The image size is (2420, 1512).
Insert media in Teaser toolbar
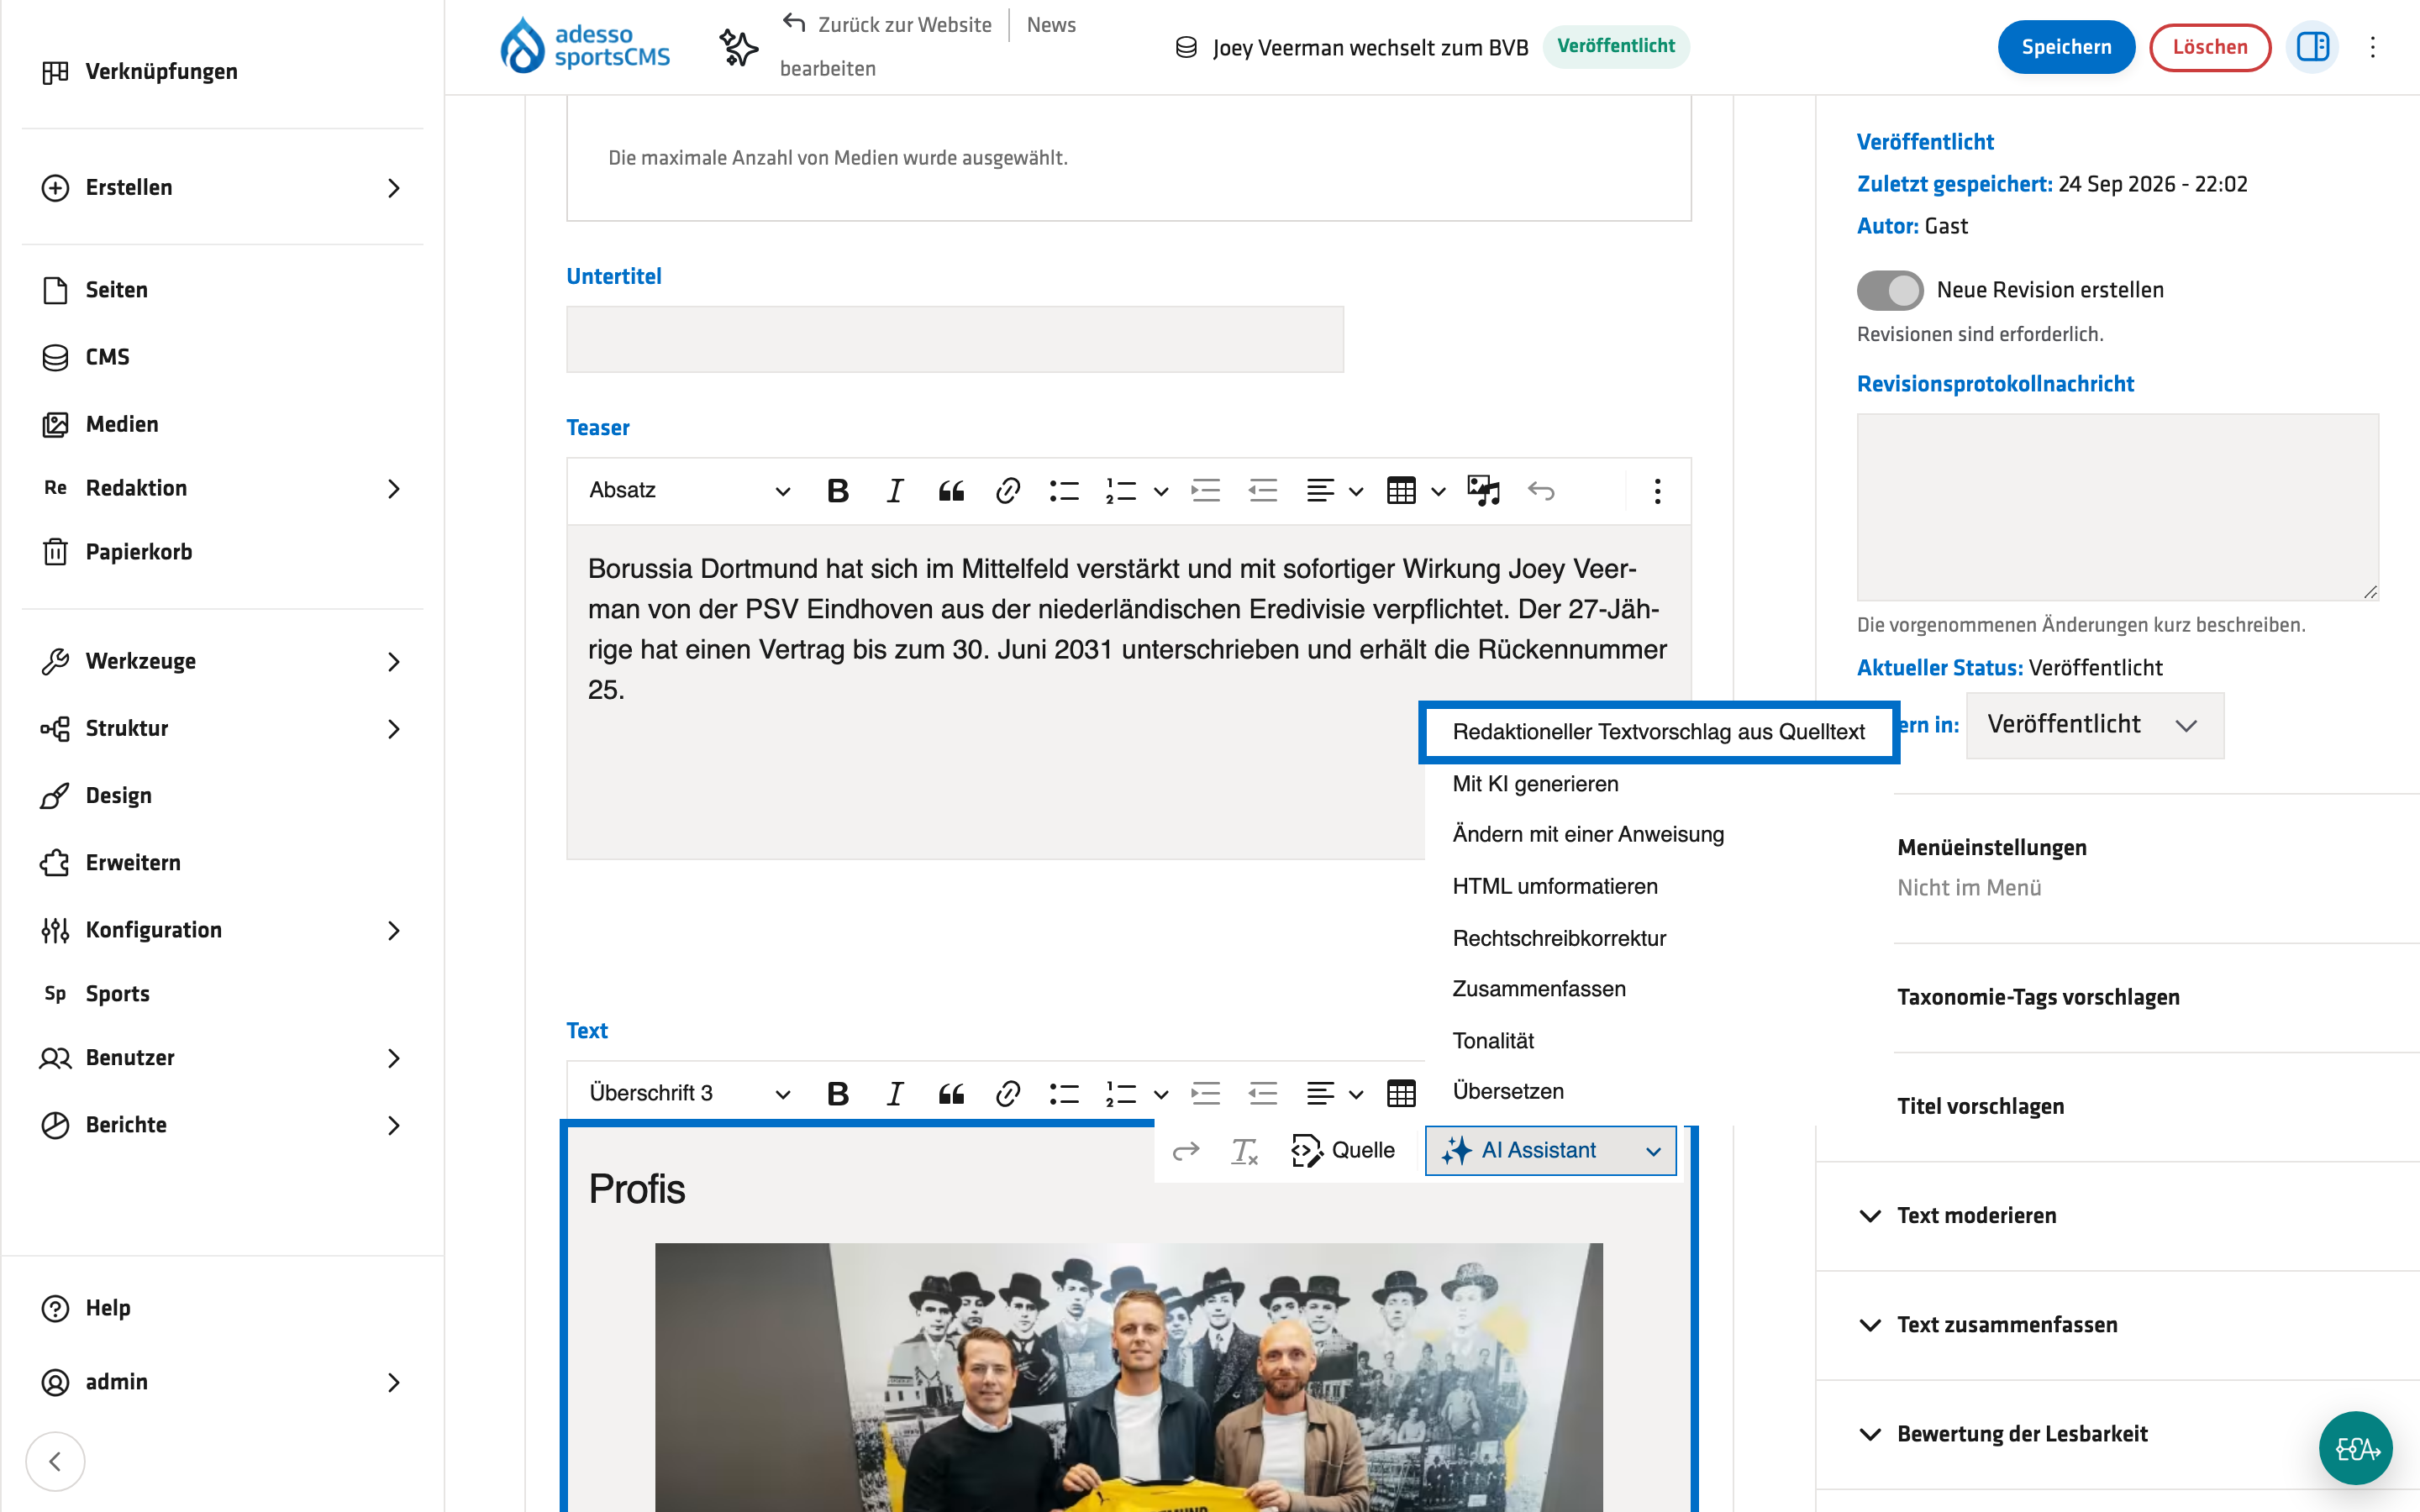1483,491
